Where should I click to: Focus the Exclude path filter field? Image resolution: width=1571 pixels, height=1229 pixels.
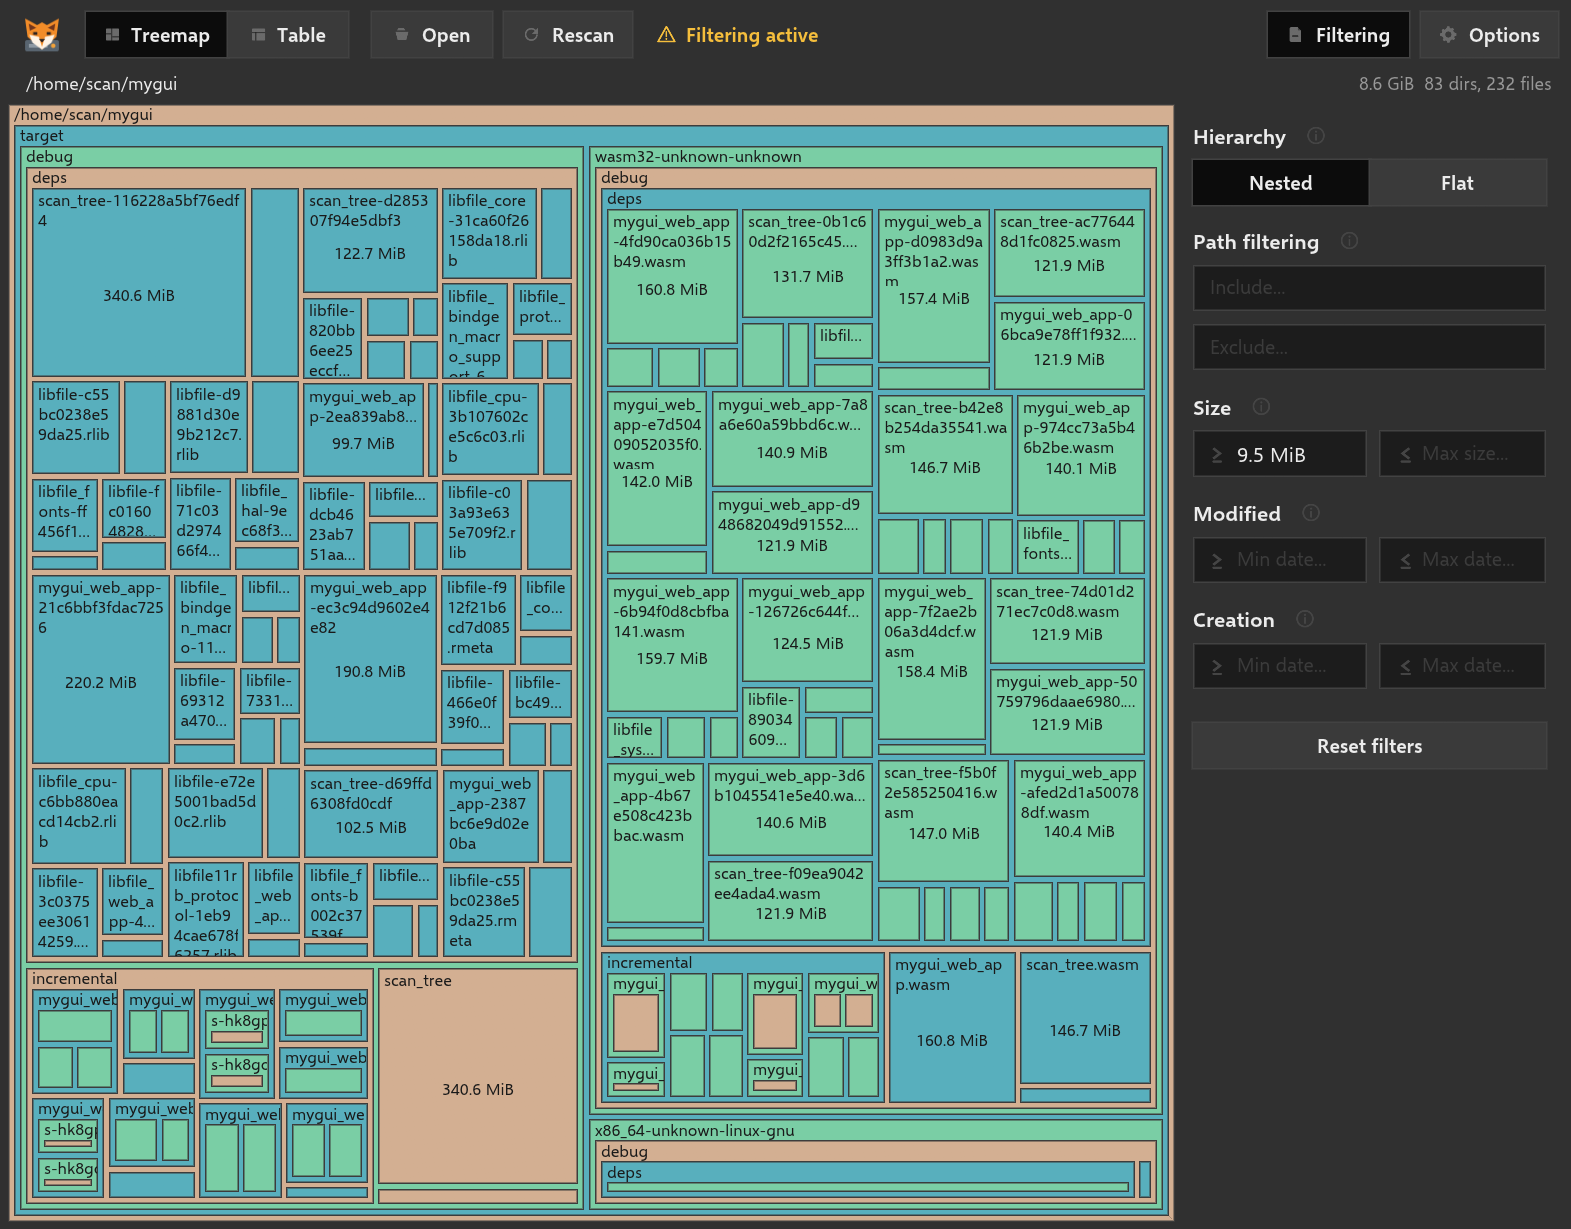click(1369, 347)
